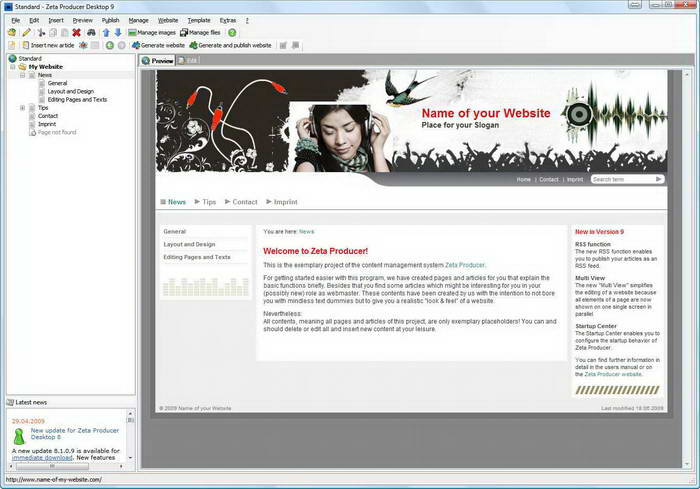
Task: Click the open project icon in the toolbar
Action: (12, 33)
